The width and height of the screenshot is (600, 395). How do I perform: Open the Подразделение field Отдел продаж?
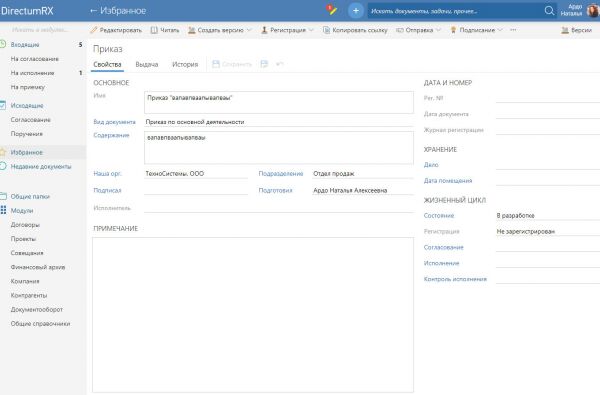pyautogui.click(x=363, y=173)
